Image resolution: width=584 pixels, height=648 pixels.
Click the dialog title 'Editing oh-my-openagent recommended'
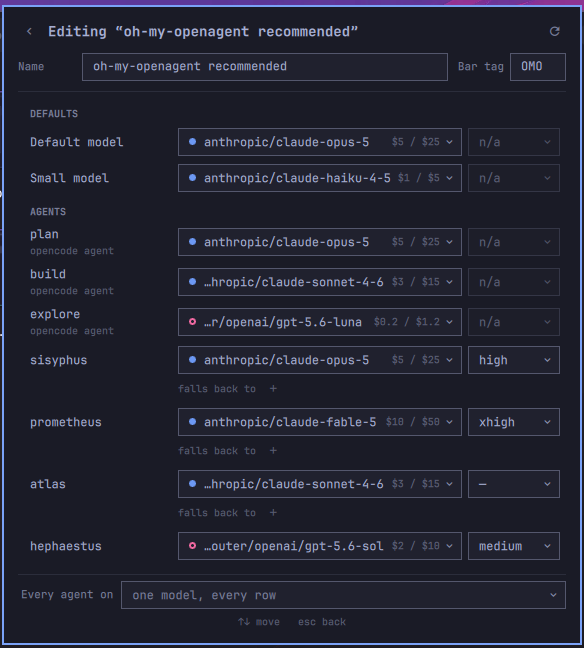(x=203, y=32)
